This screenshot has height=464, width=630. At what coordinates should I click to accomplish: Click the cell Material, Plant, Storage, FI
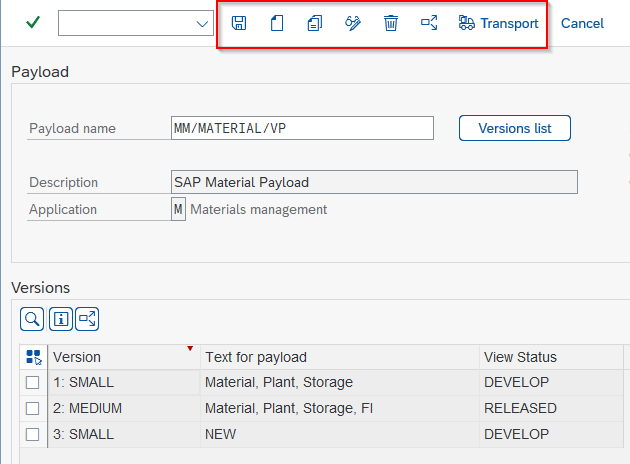point(340,408)
